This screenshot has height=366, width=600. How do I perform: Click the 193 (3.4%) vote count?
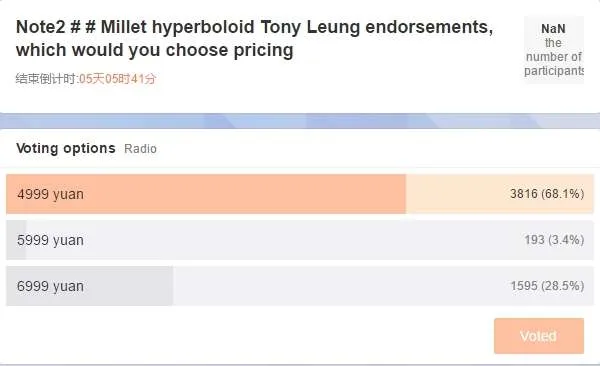click(554, 240)
